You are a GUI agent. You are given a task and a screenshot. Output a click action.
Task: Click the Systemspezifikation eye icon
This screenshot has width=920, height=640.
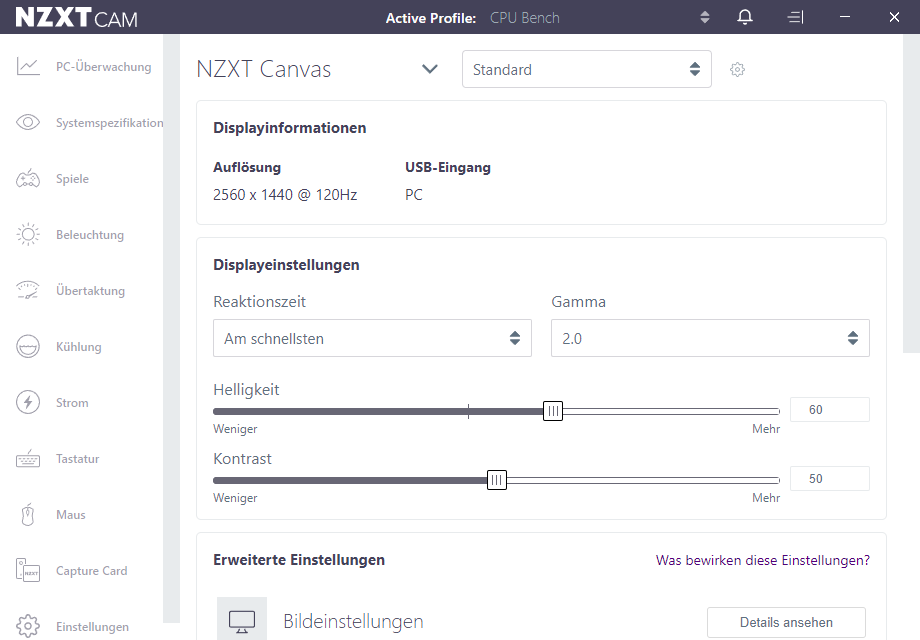tap(28, 123)
